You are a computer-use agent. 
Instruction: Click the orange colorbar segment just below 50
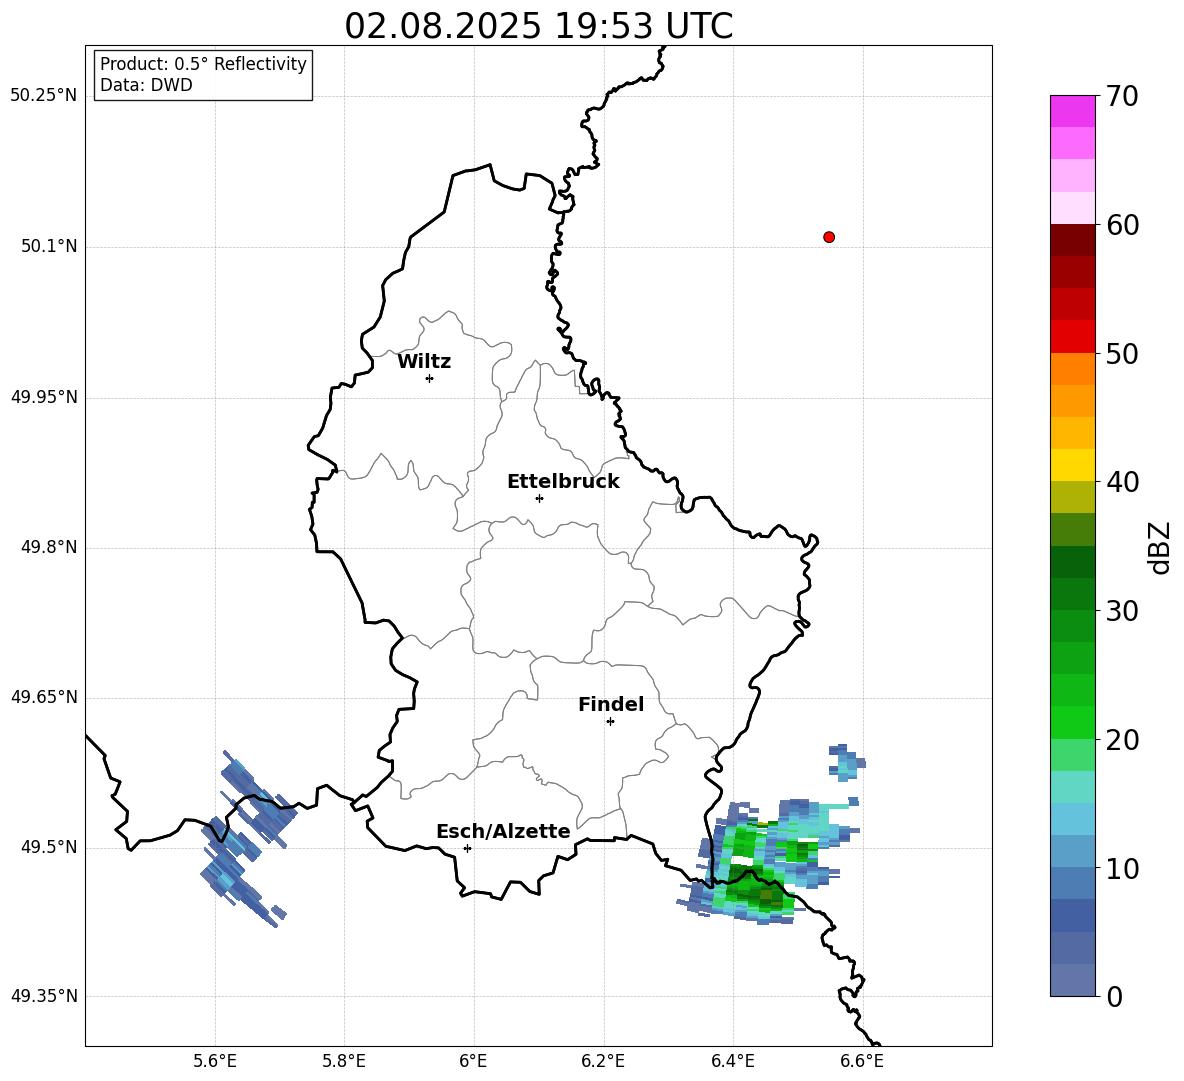[x=1072, y=369]
